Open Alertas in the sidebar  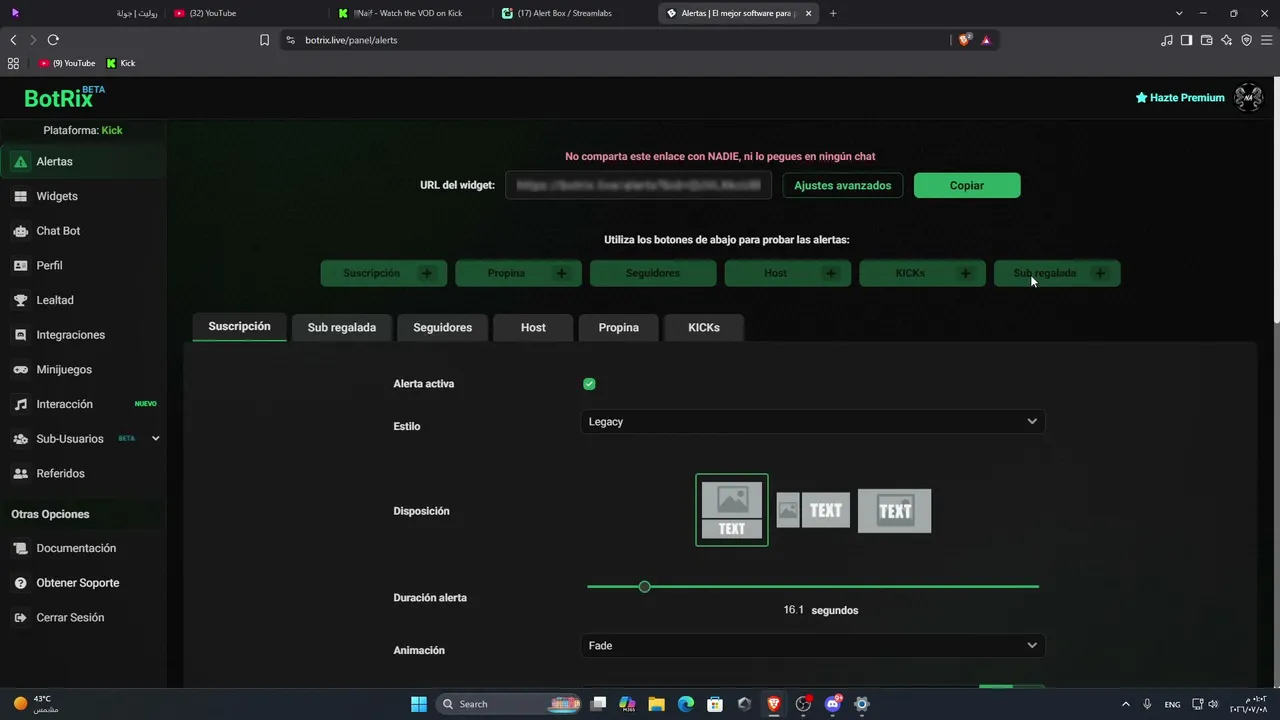83,161
